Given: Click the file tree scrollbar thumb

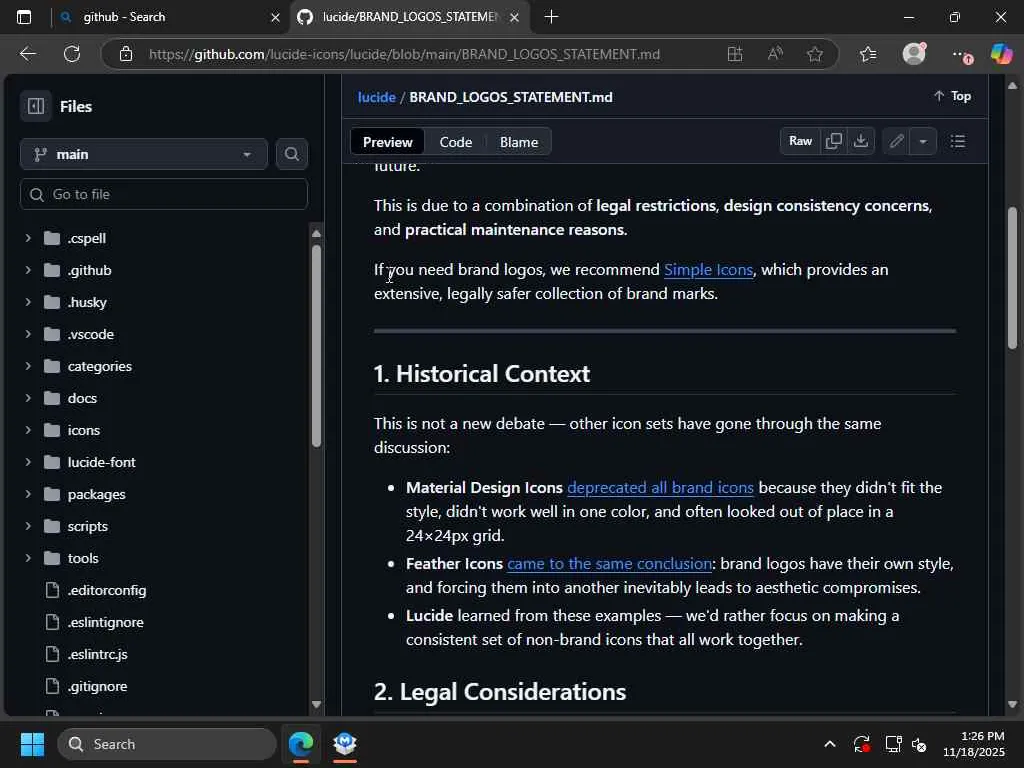Looking at the screenshot, I should pos(316,346).
